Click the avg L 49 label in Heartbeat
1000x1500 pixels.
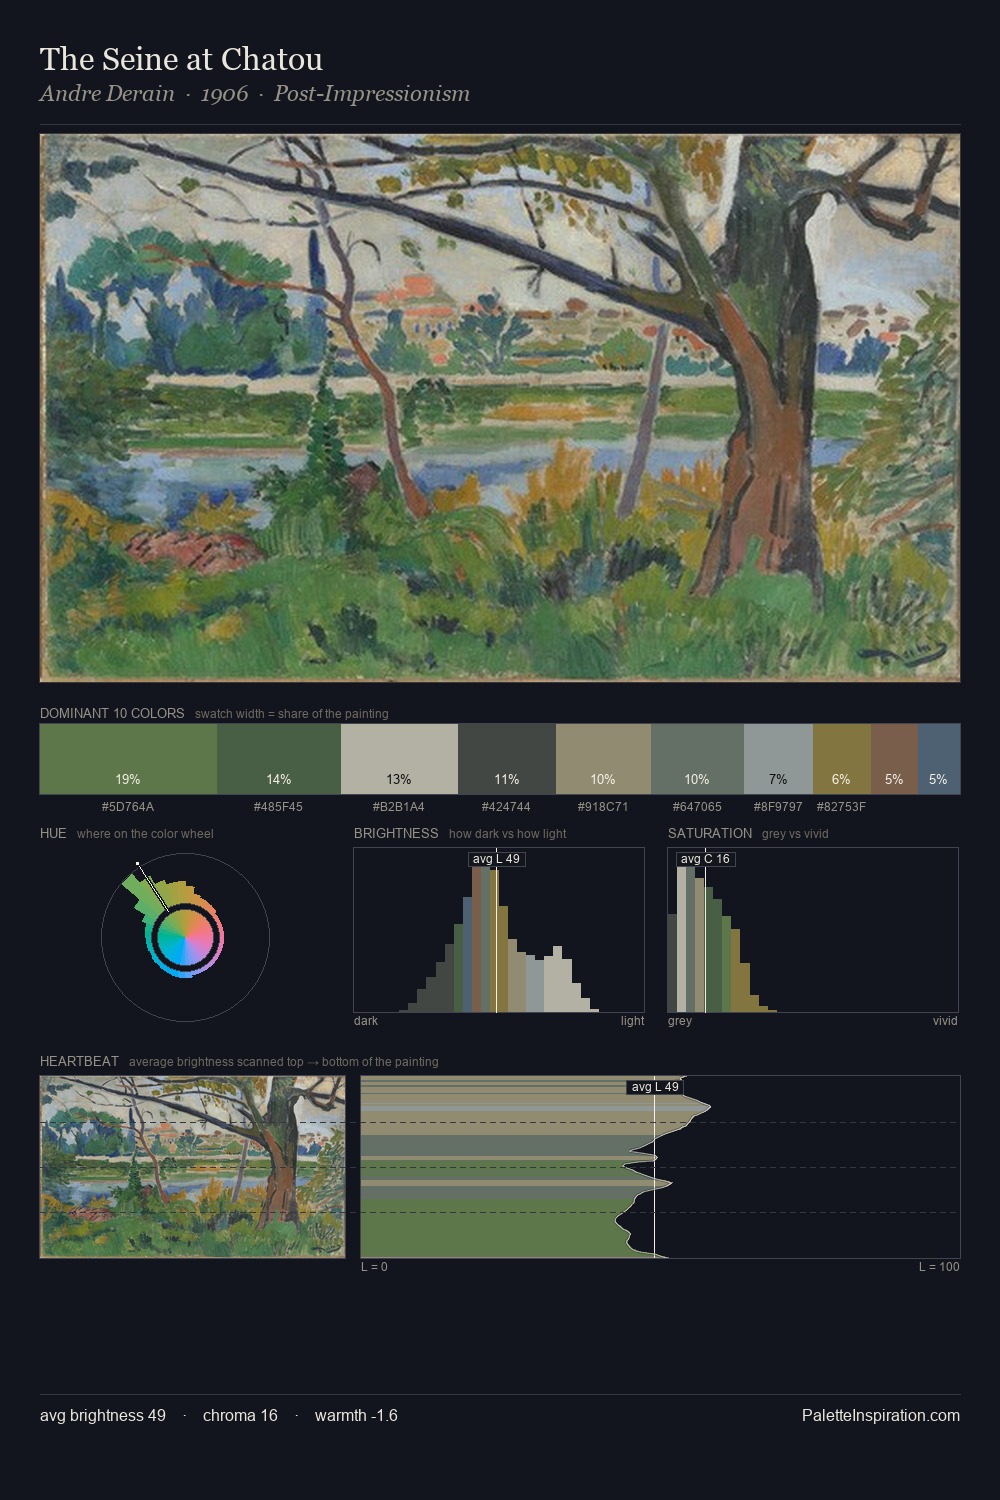coord(655,1087)
